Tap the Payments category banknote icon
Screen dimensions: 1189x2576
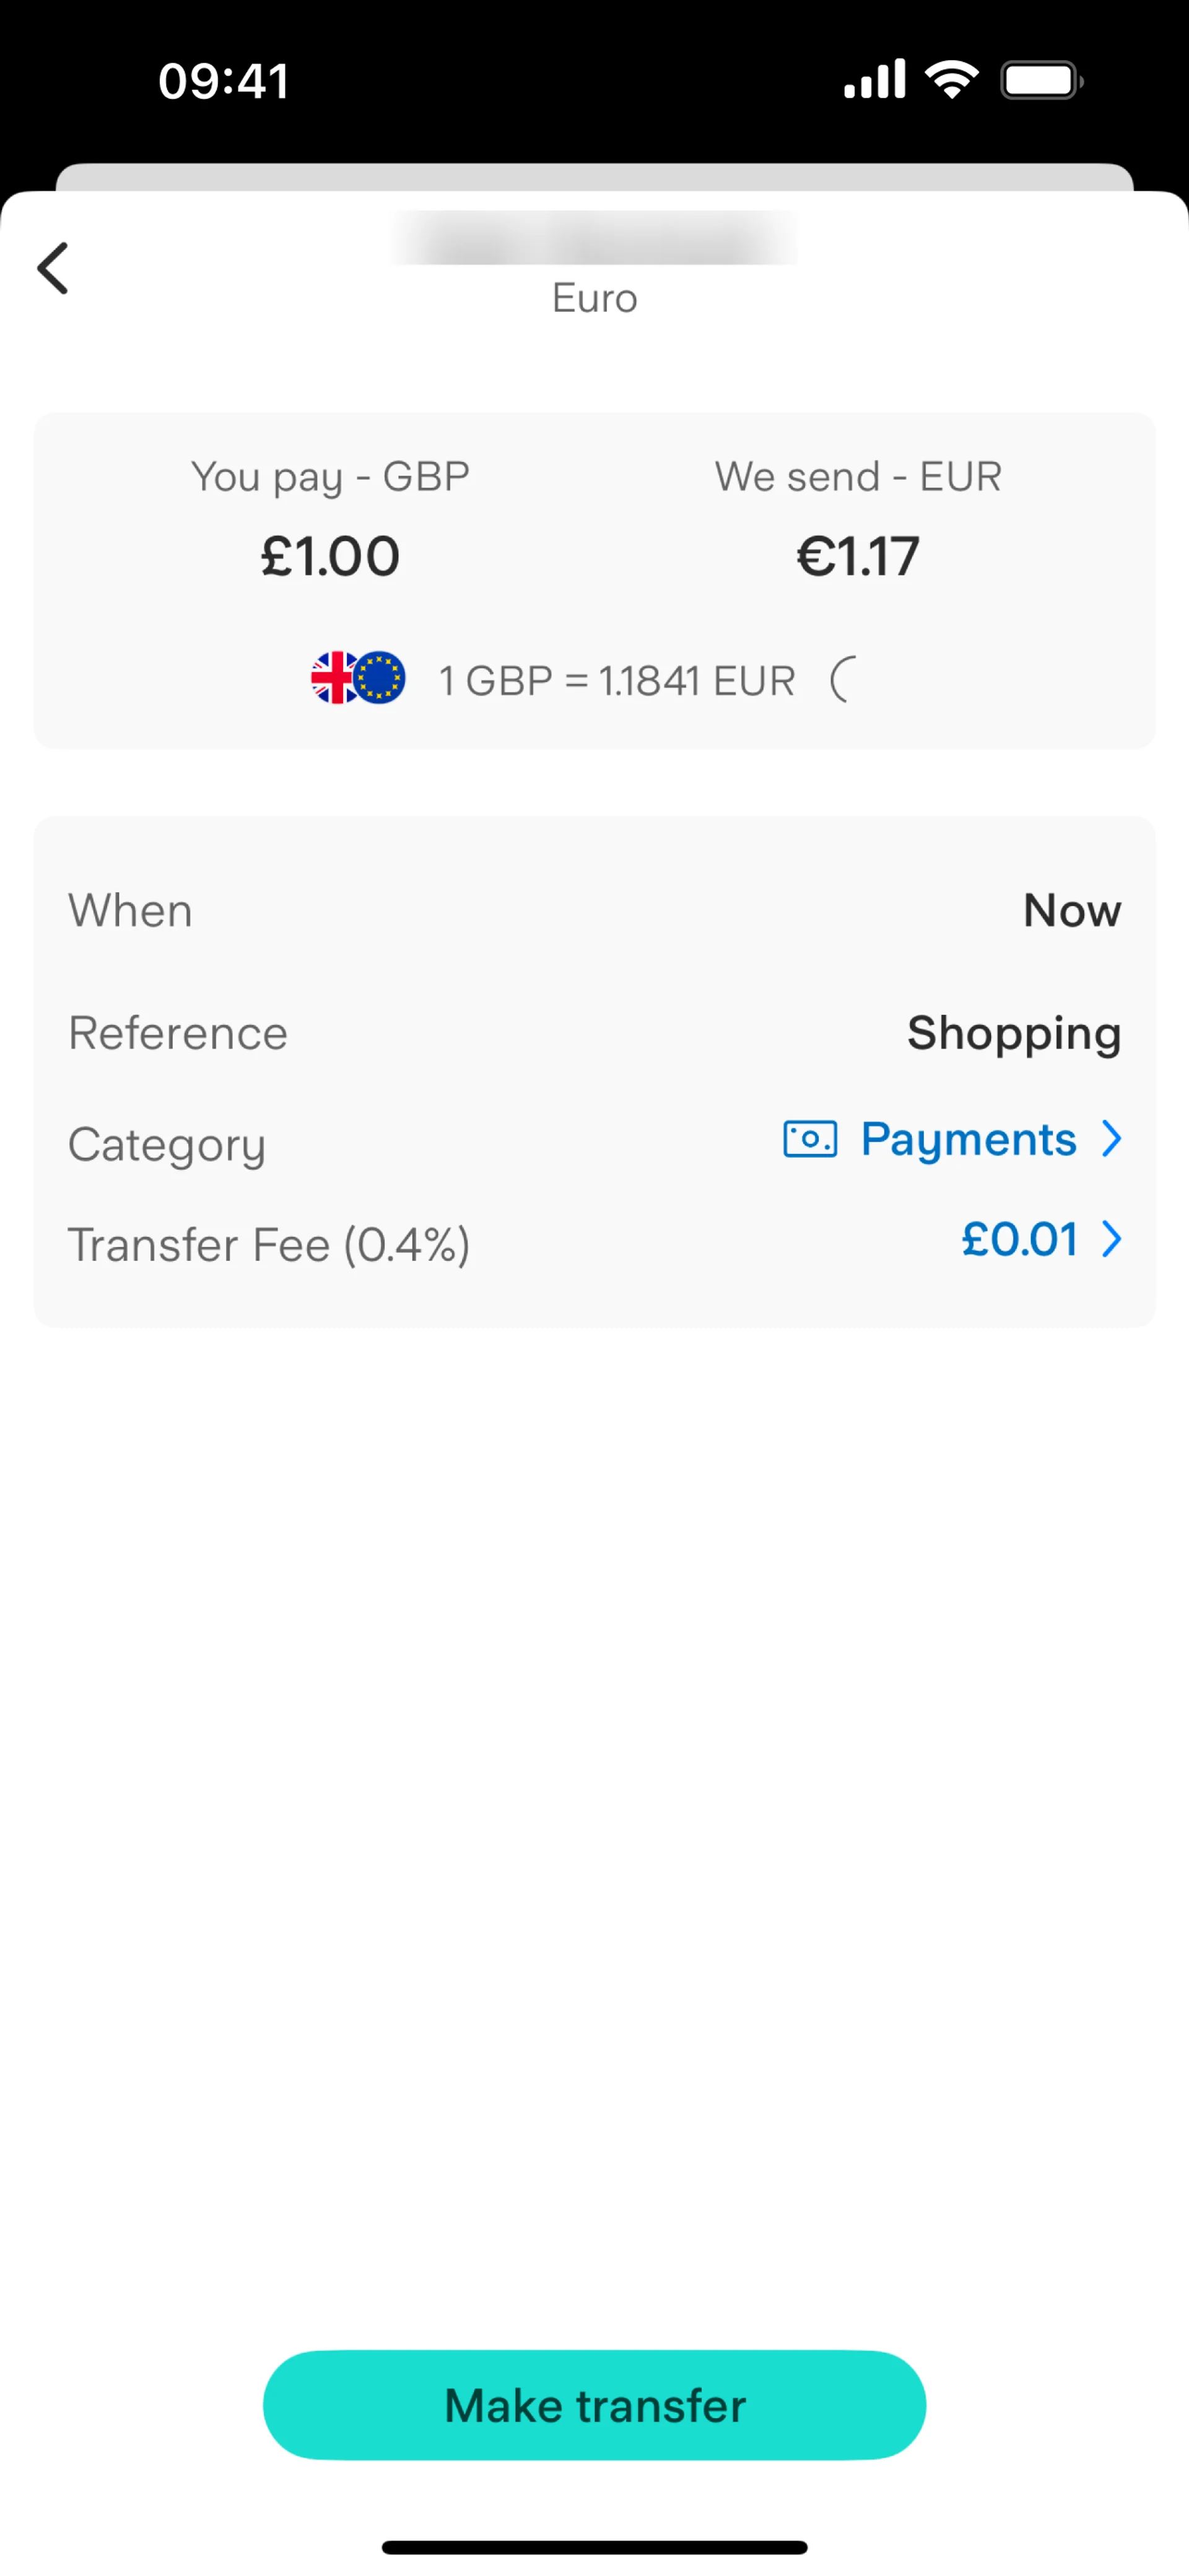tap(809, 1138)
